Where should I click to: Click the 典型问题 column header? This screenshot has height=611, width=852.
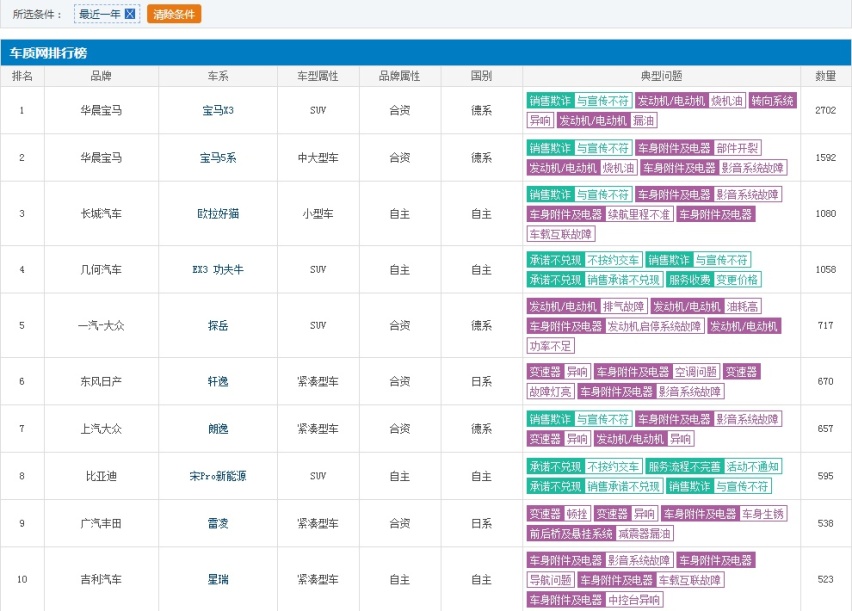click(x=661, y=76)
